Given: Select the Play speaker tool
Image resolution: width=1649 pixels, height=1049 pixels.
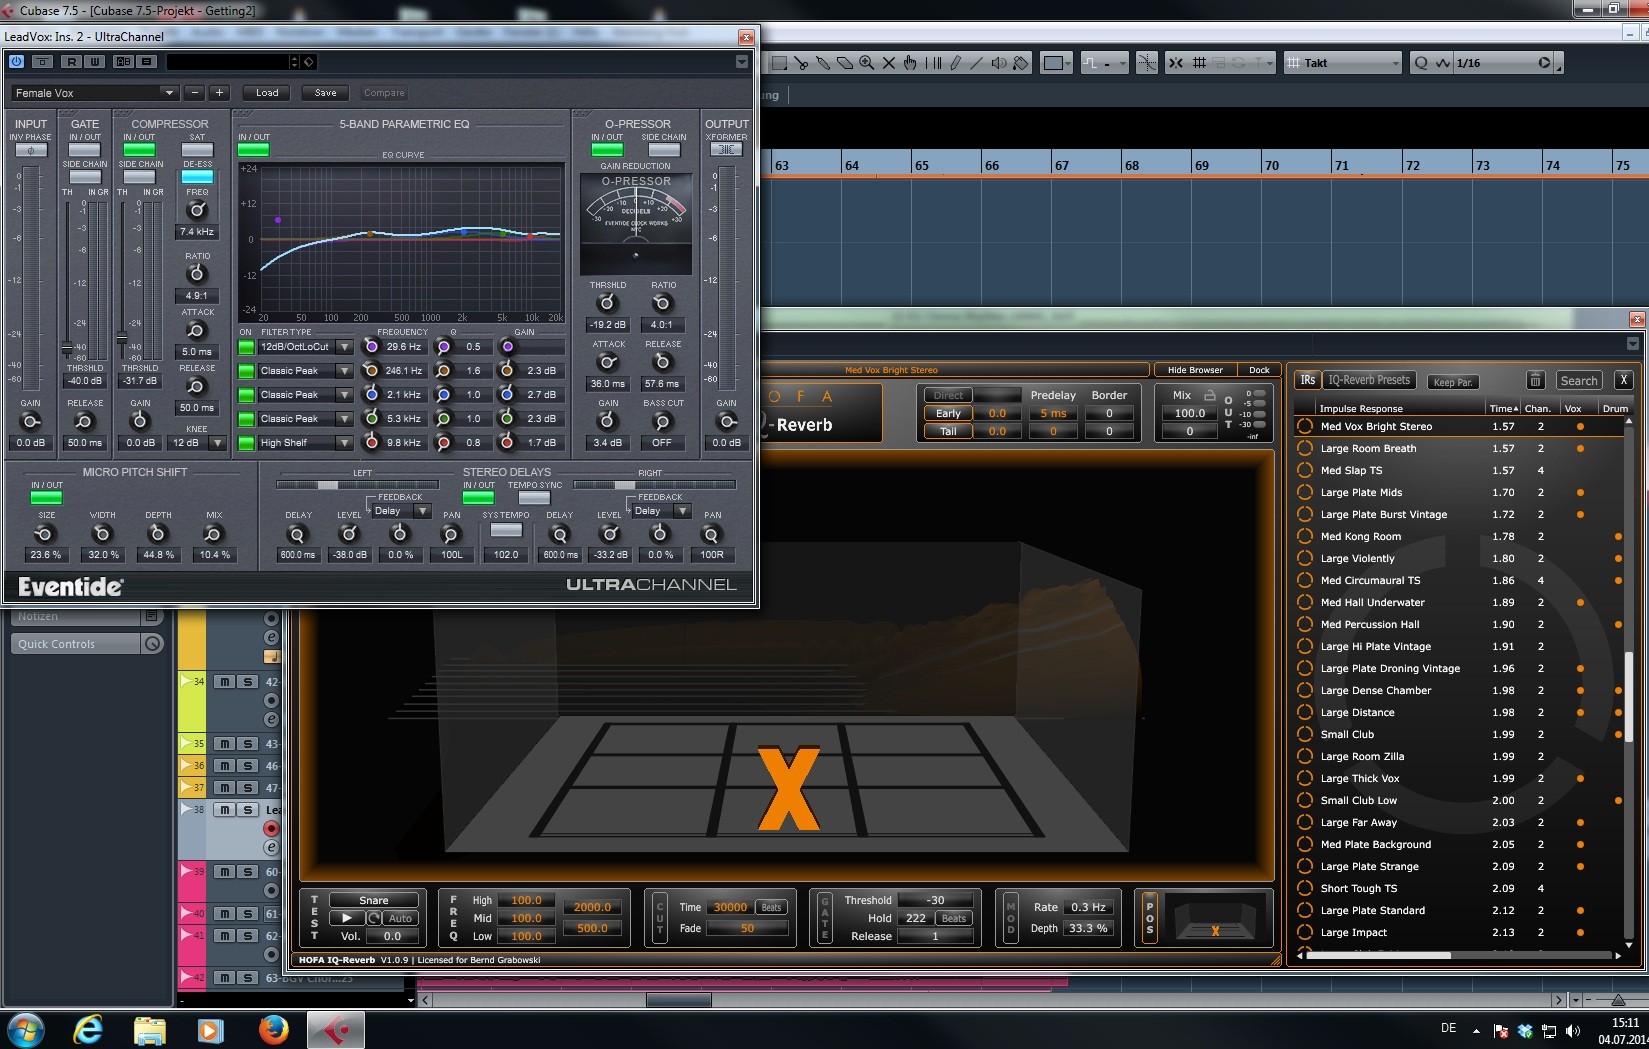Looking at the screenshot, I should click(x=999, y=63).
